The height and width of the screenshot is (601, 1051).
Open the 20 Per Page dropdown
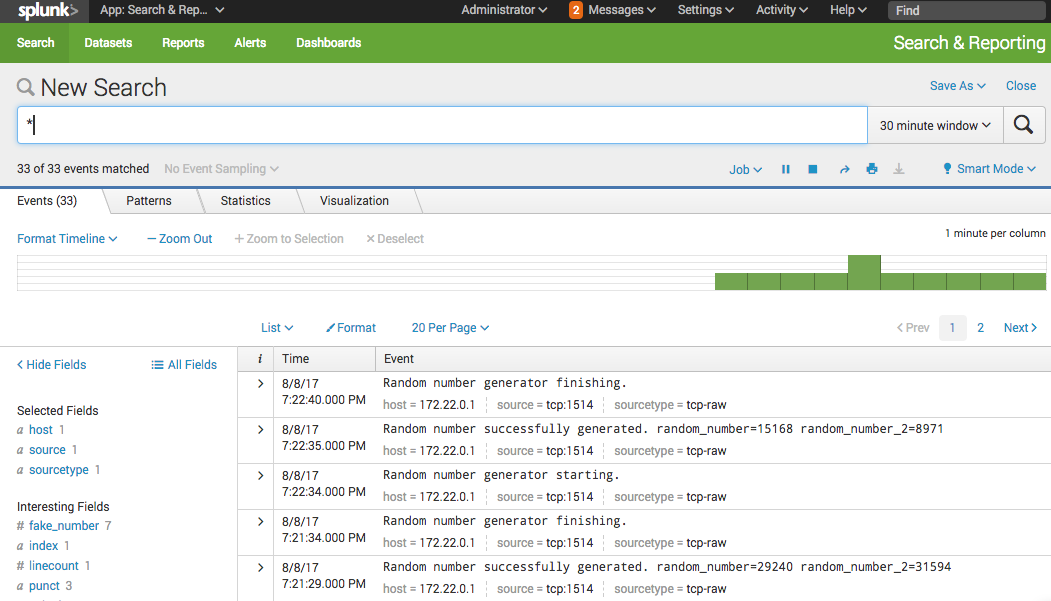pyautogui.click(x=450, y=328)
